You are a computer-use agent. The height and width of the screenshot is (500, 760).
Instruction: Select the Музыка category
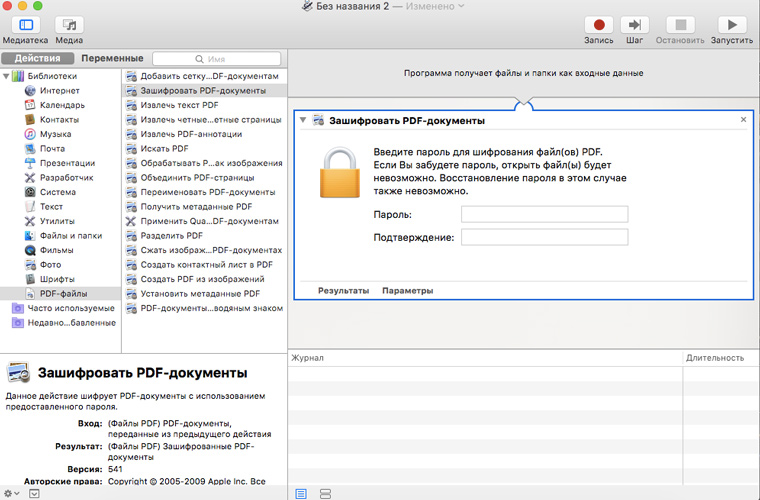tap(55, 134)
